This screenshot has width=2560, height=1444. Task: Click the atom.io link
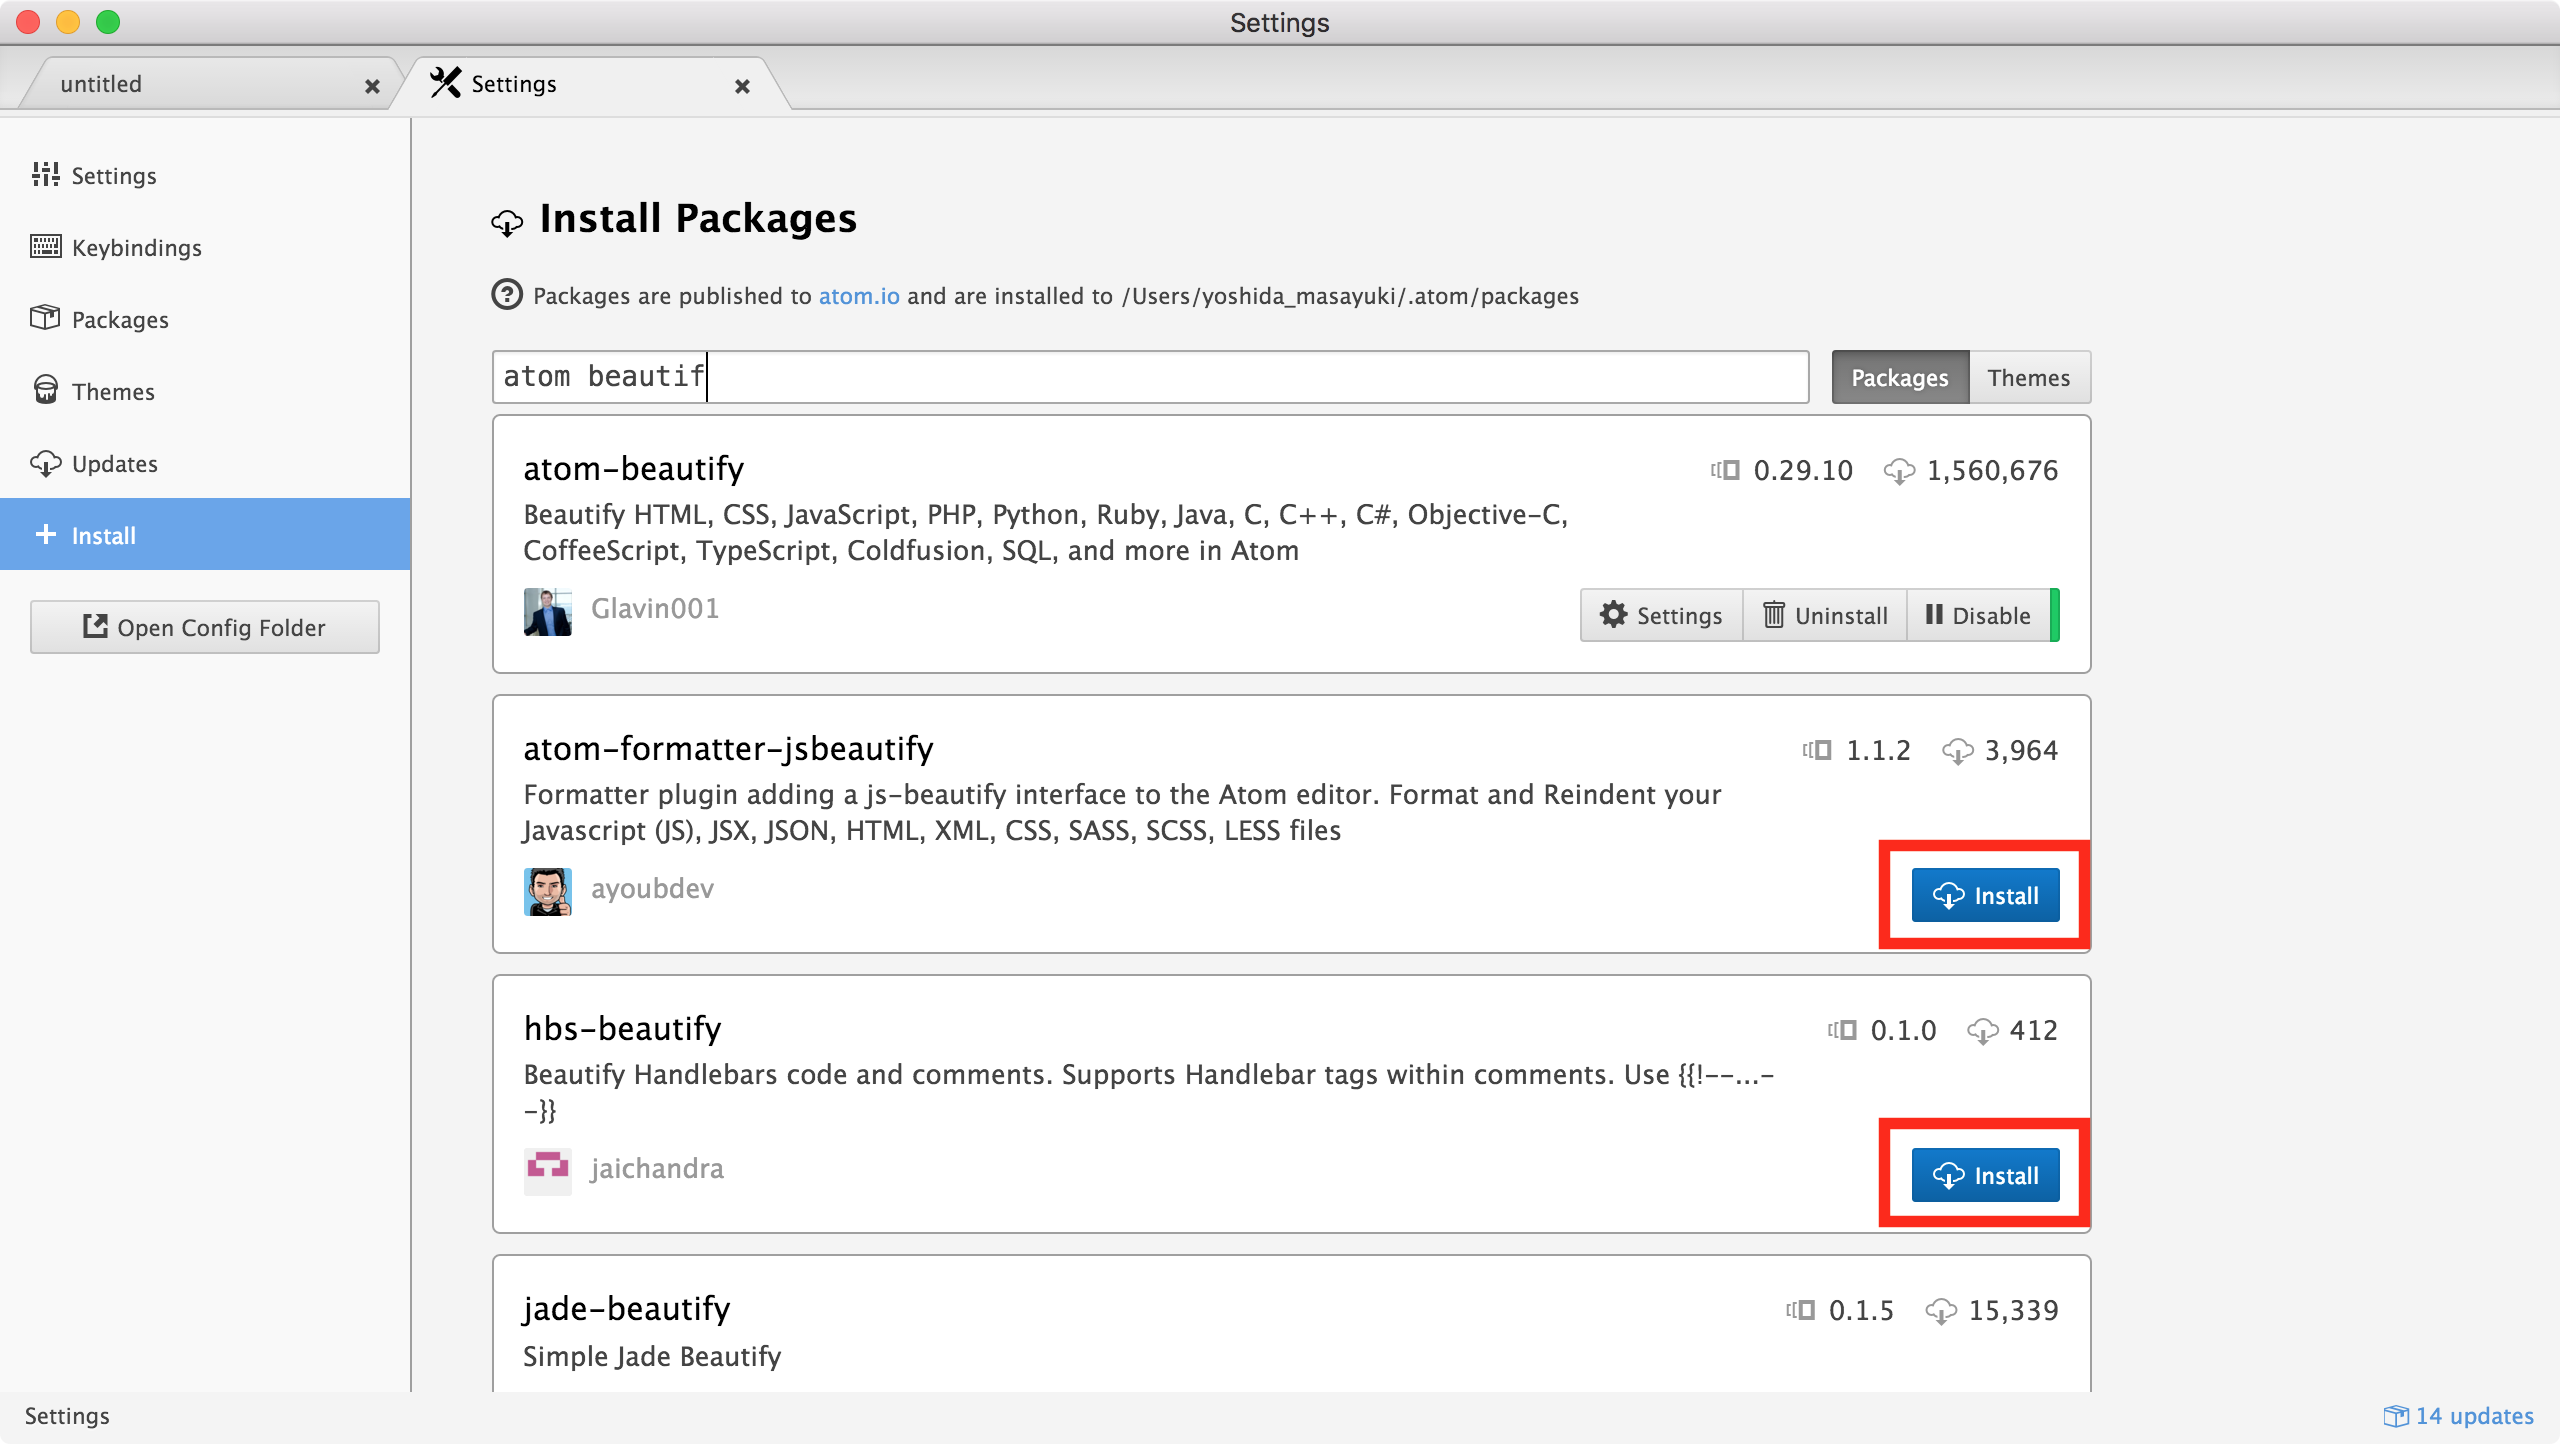click(859, 296)
